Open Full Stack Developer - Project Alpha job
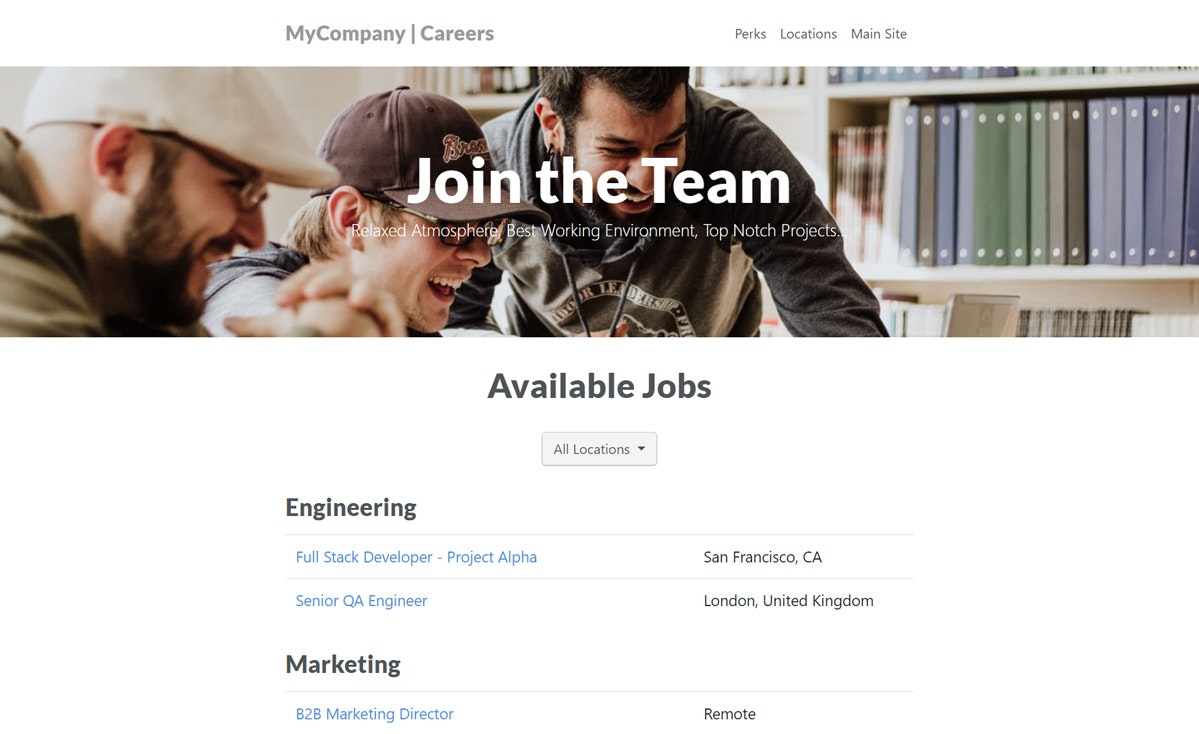Viewport: 1199px width, 734px height. click(x=416, y=557)
